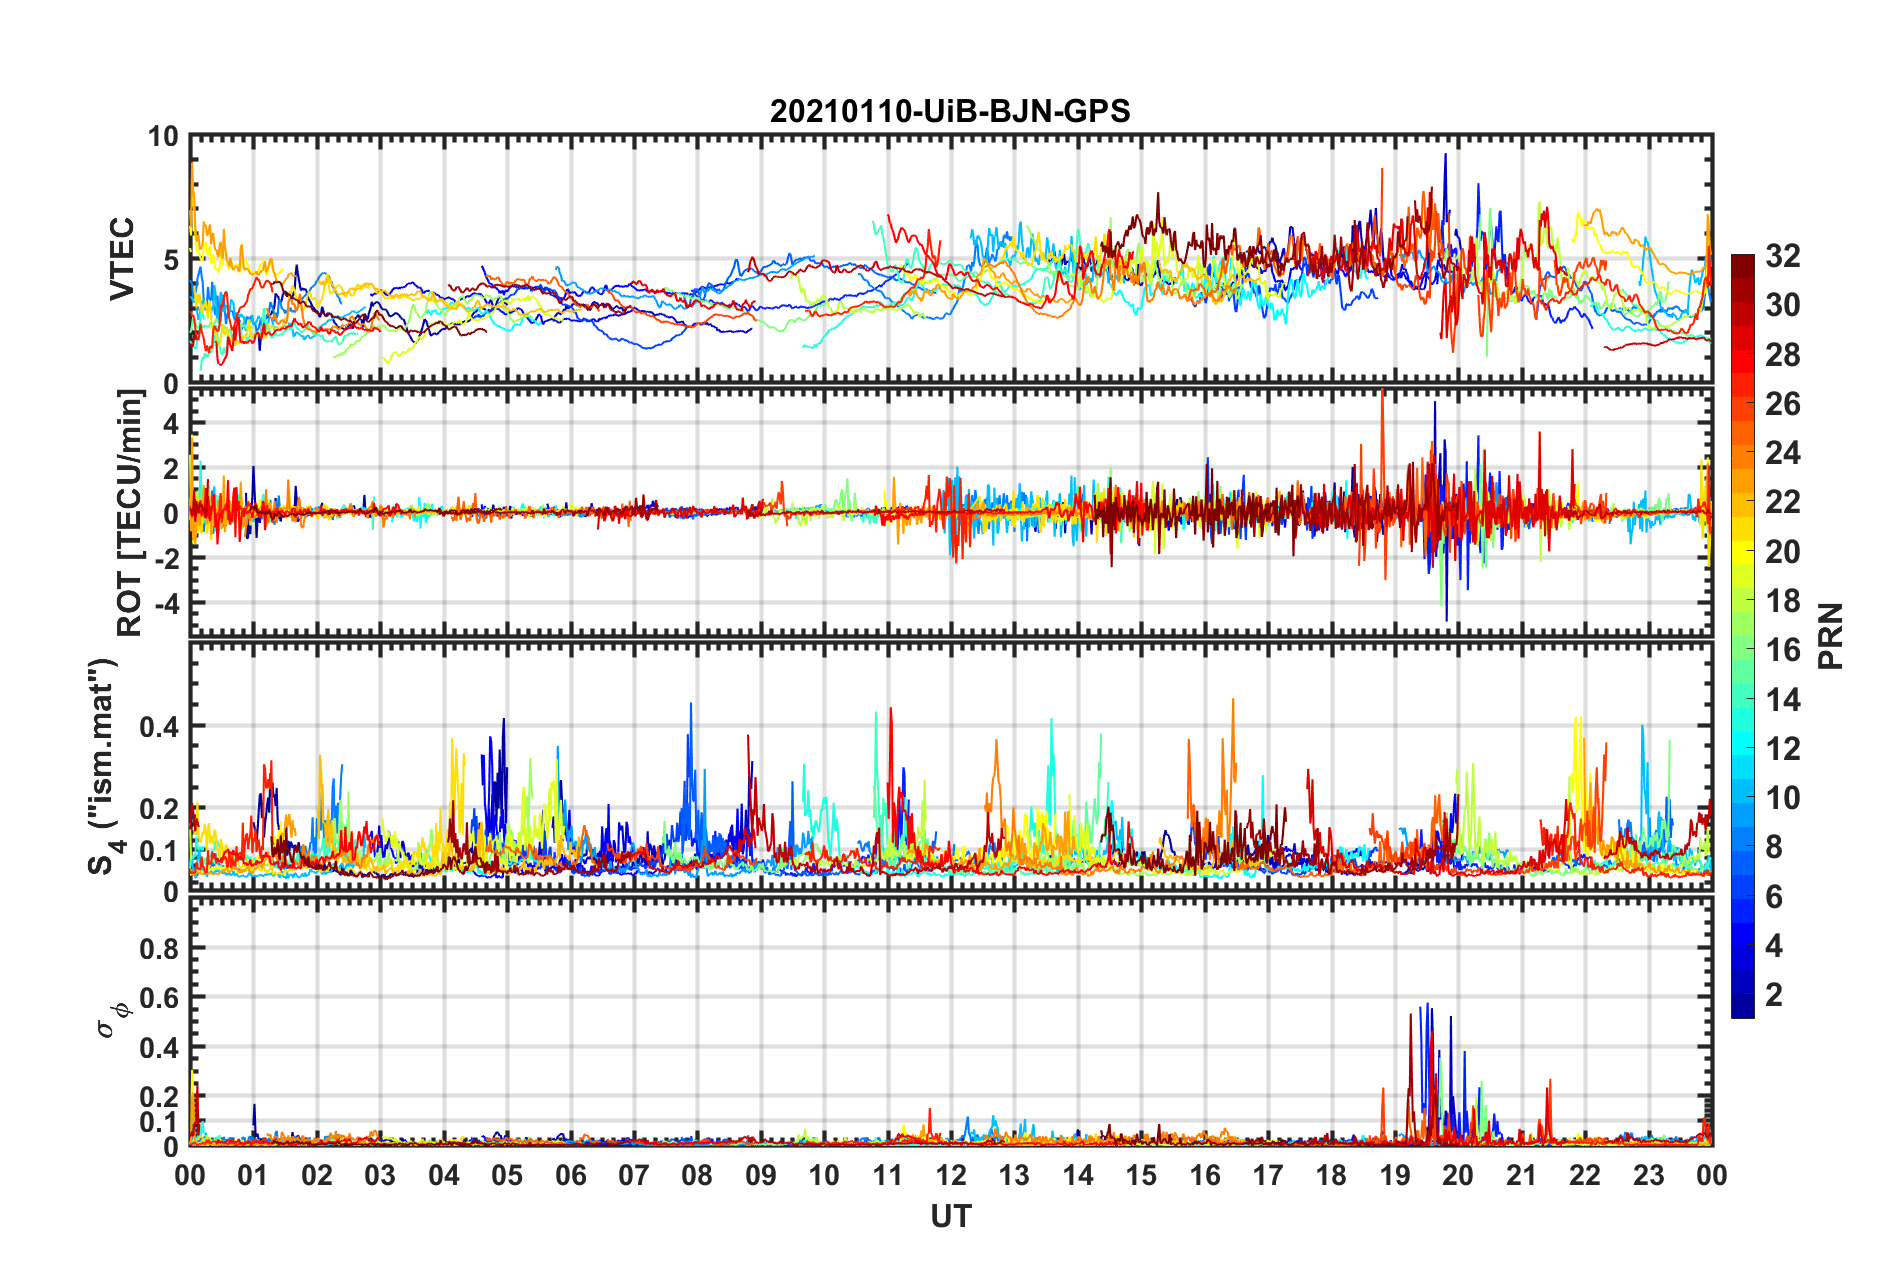Select the VTEC y-axis label
Viewport: 1902px width, 1272px height.
(122, 258)
